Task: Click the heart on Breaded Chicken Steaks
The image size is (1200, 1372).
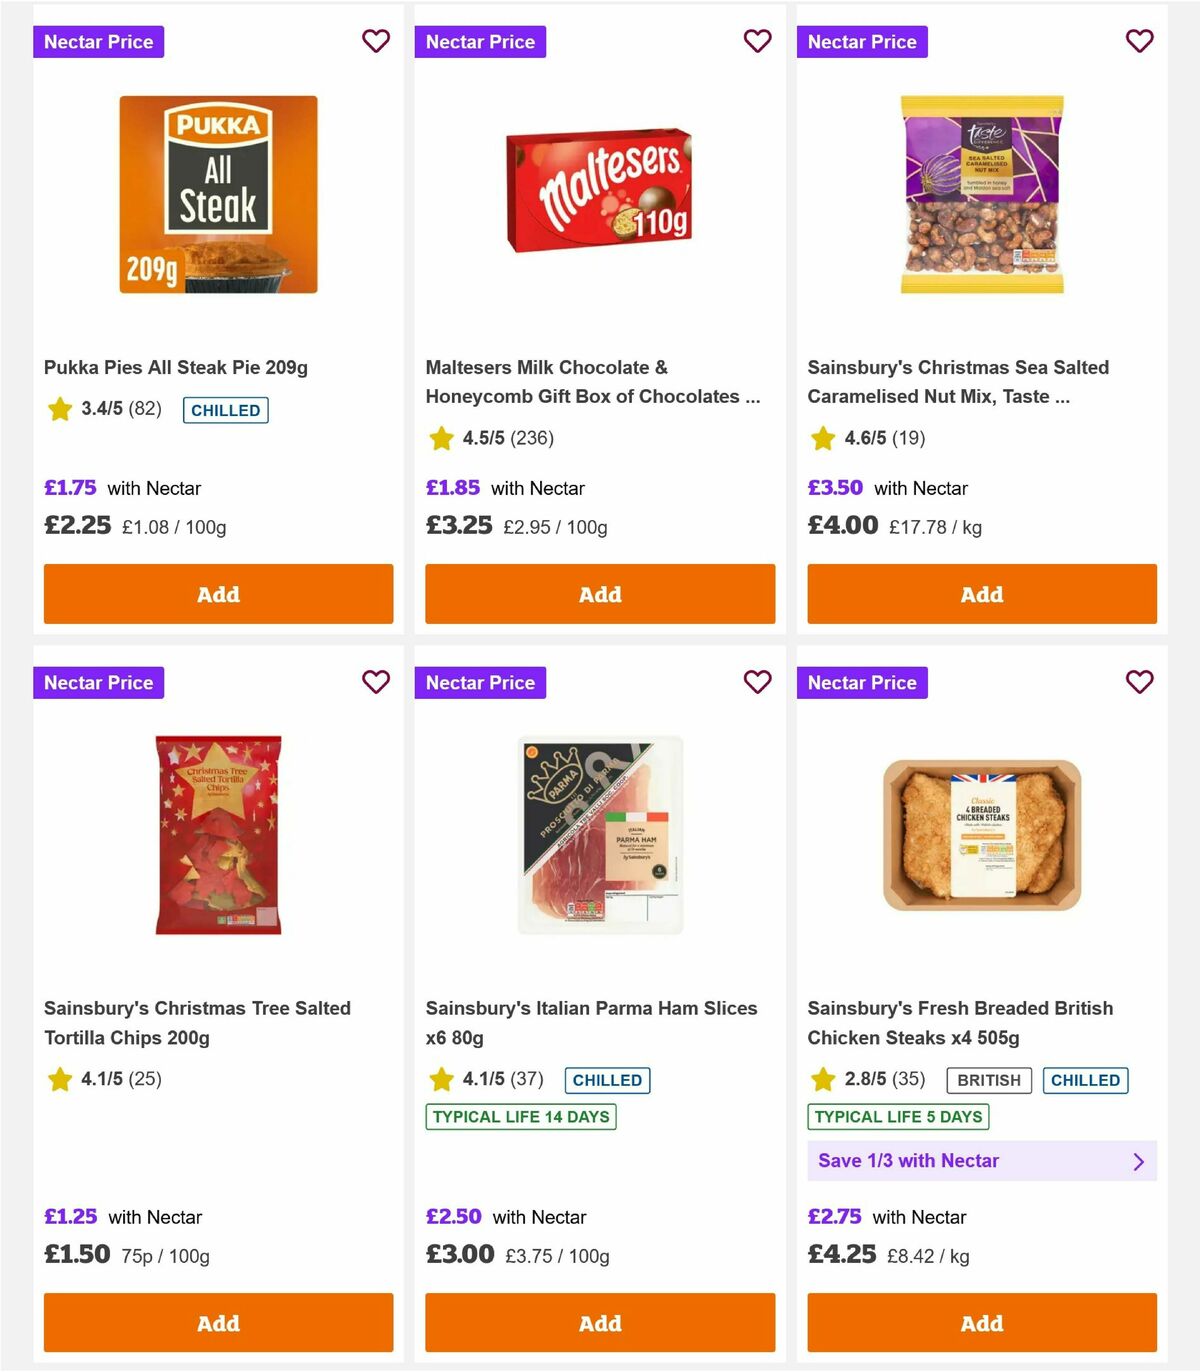Action: (x=1139, y=682)
